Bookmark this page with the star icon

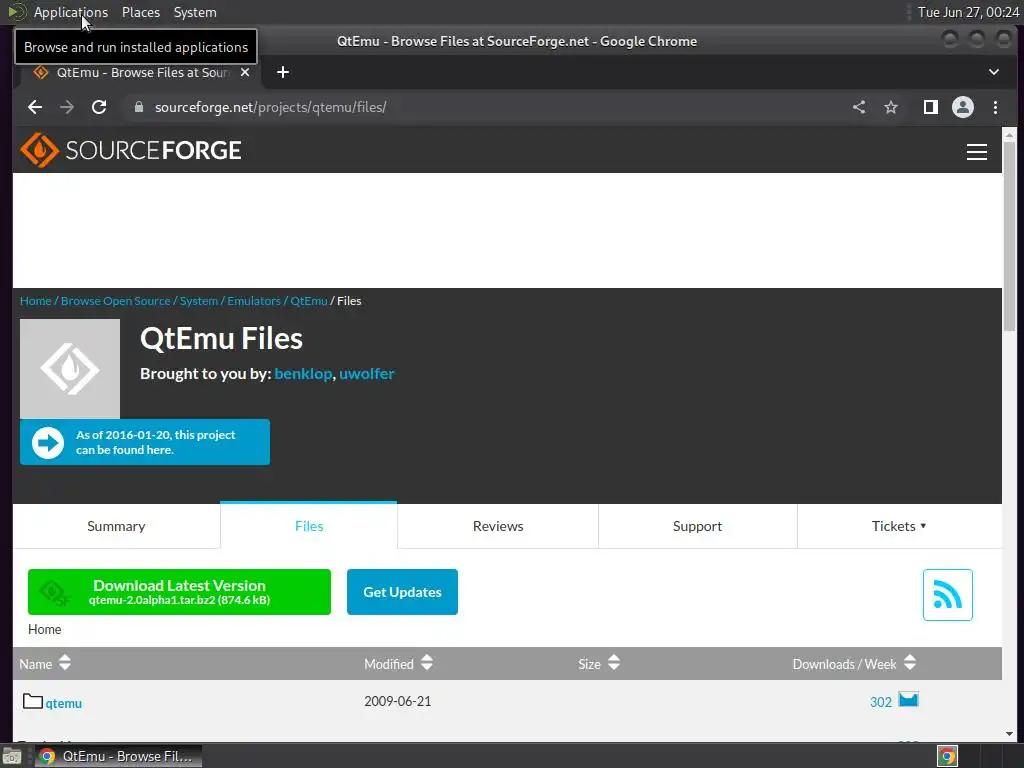(x=891, y=107)
